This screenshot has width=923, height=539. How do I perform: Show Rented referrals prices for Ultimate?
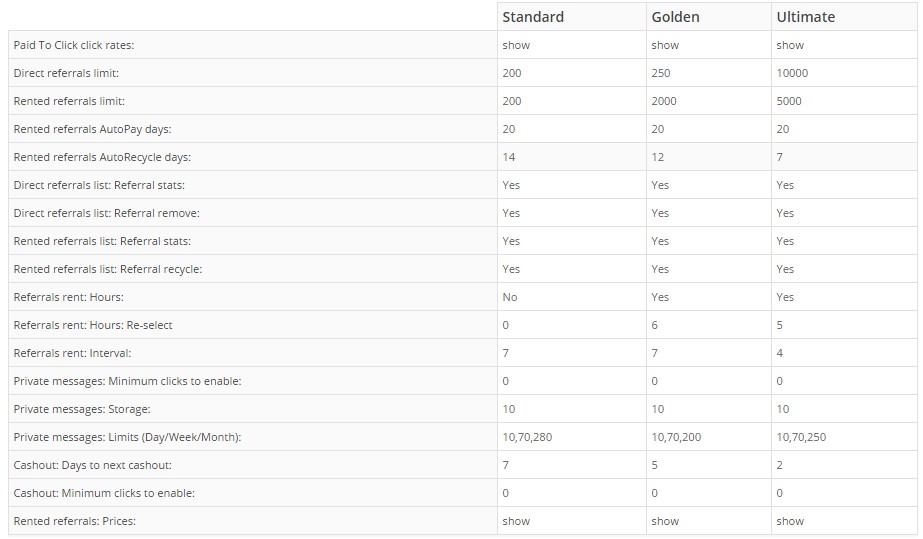coord(790,521)
